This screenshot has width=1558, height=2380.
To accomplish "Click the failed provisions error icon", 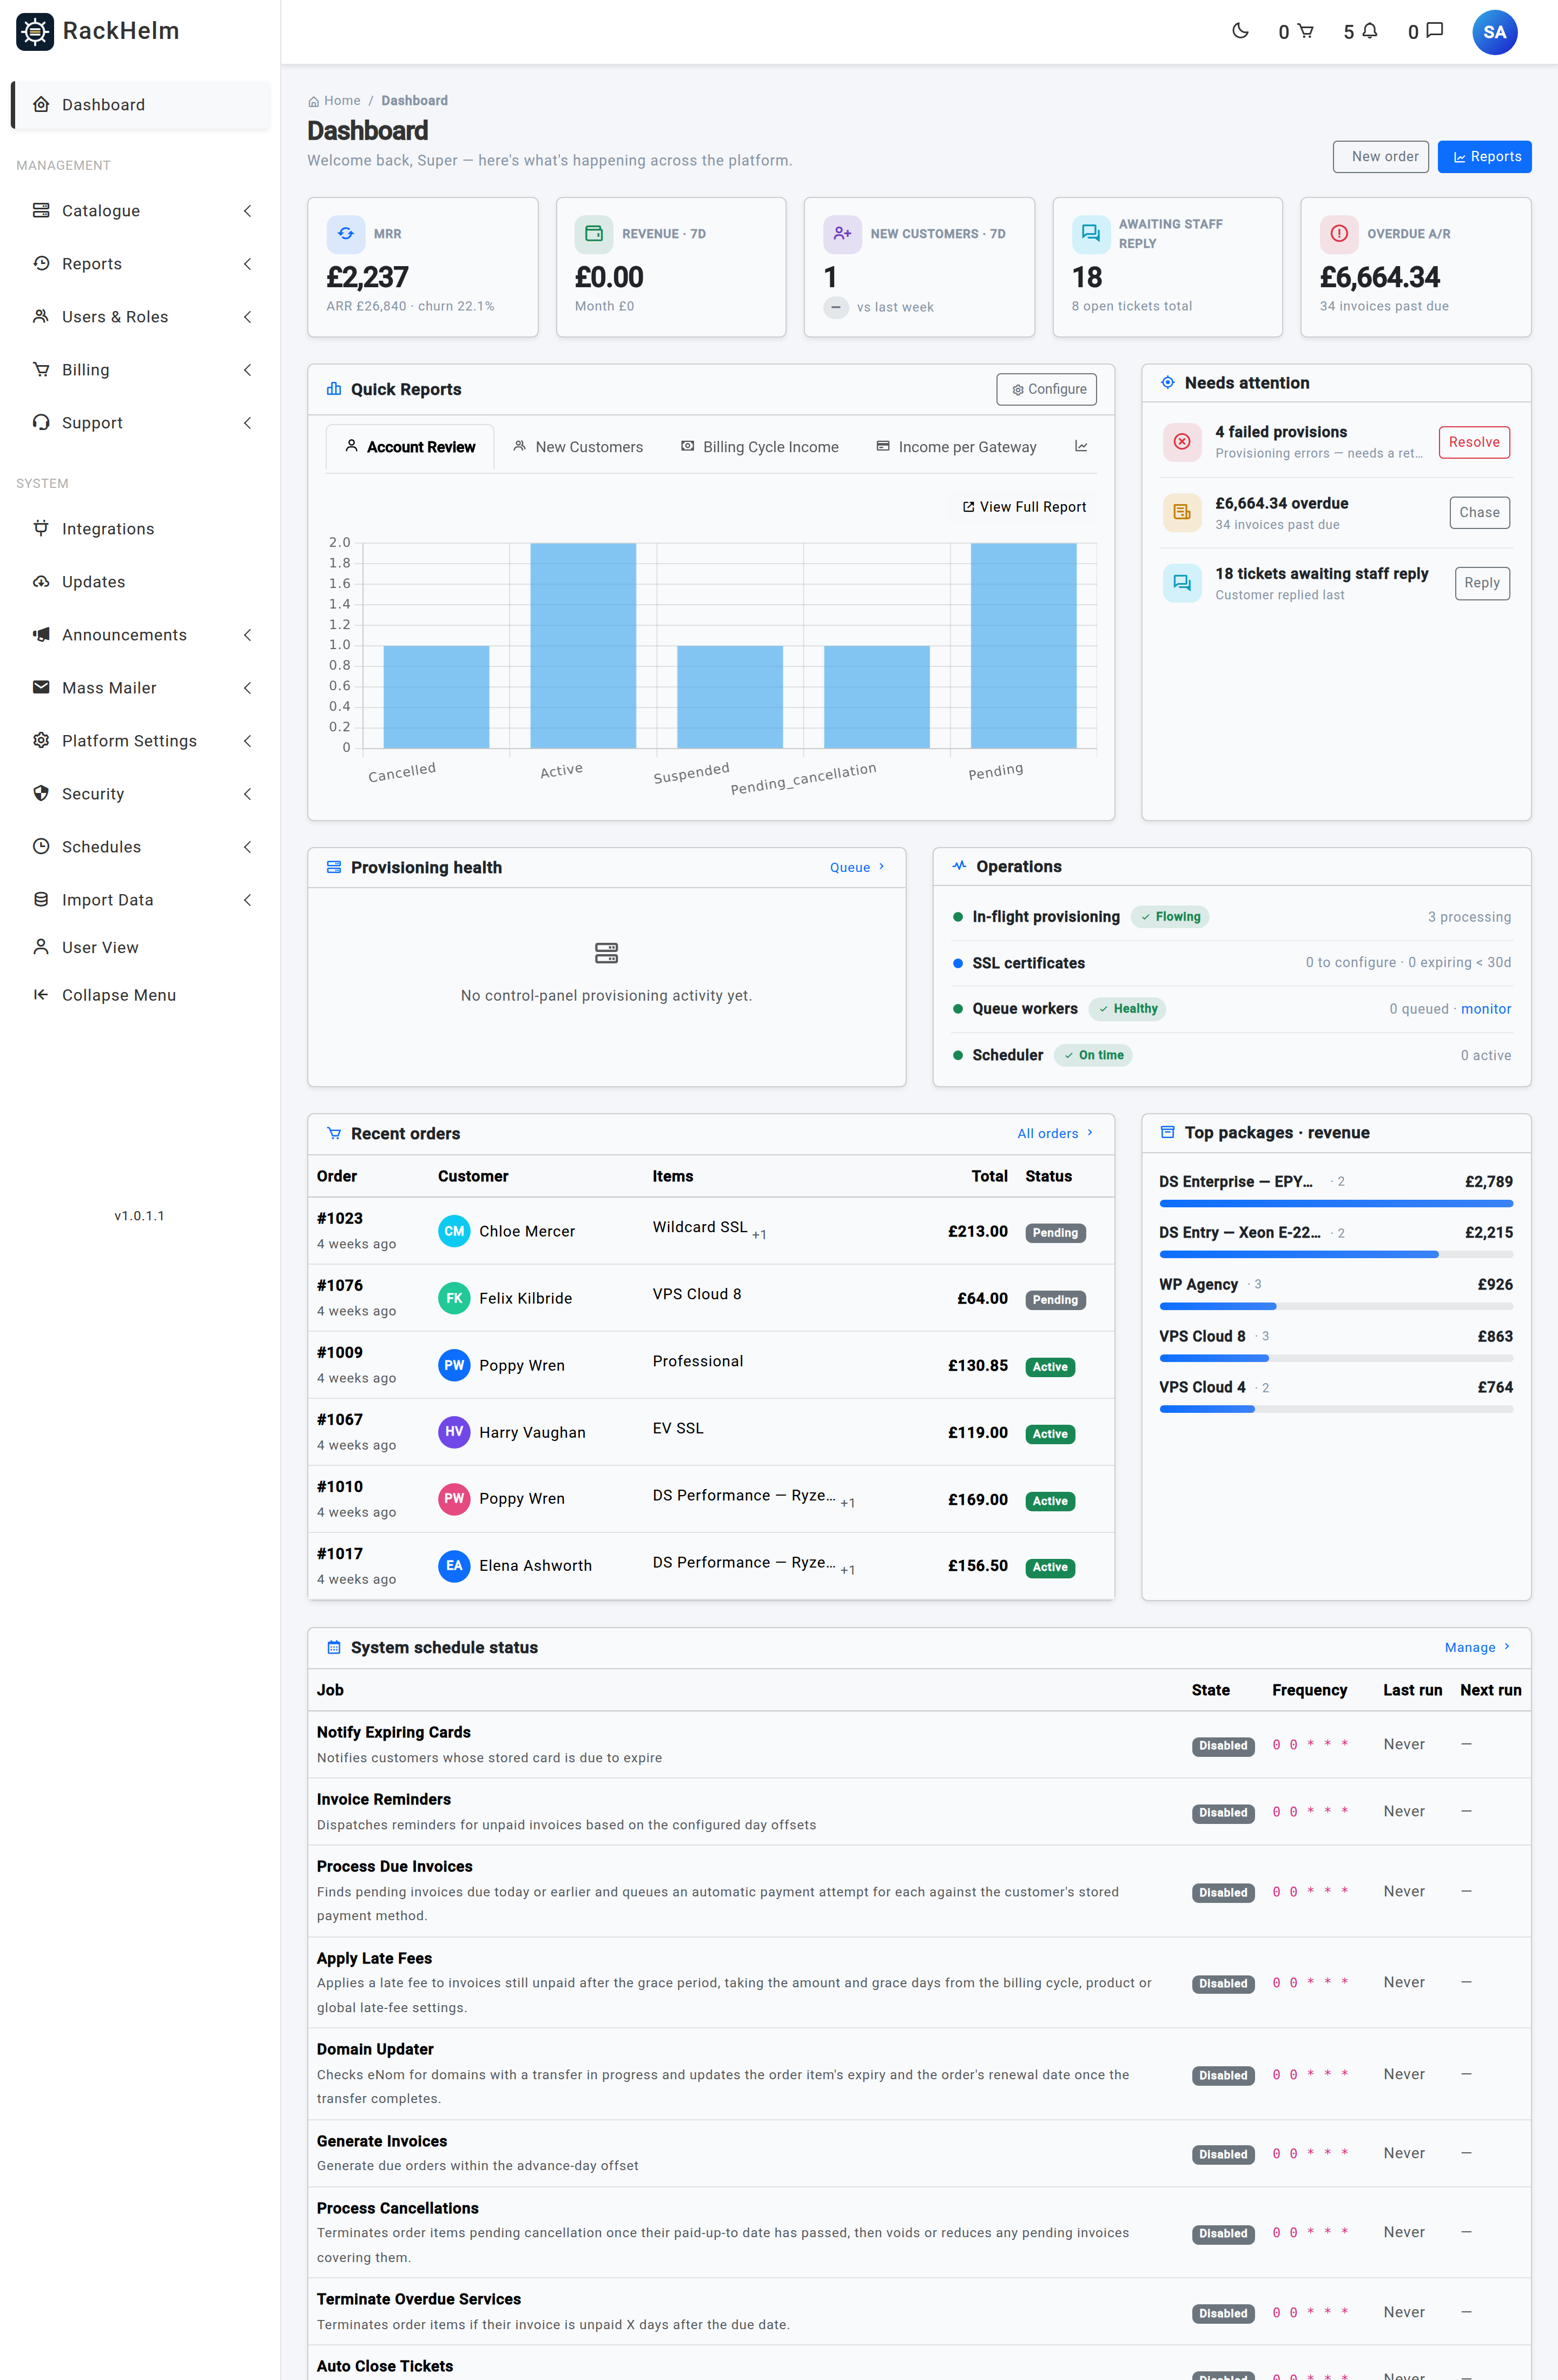I will (x=1181, y=441).
